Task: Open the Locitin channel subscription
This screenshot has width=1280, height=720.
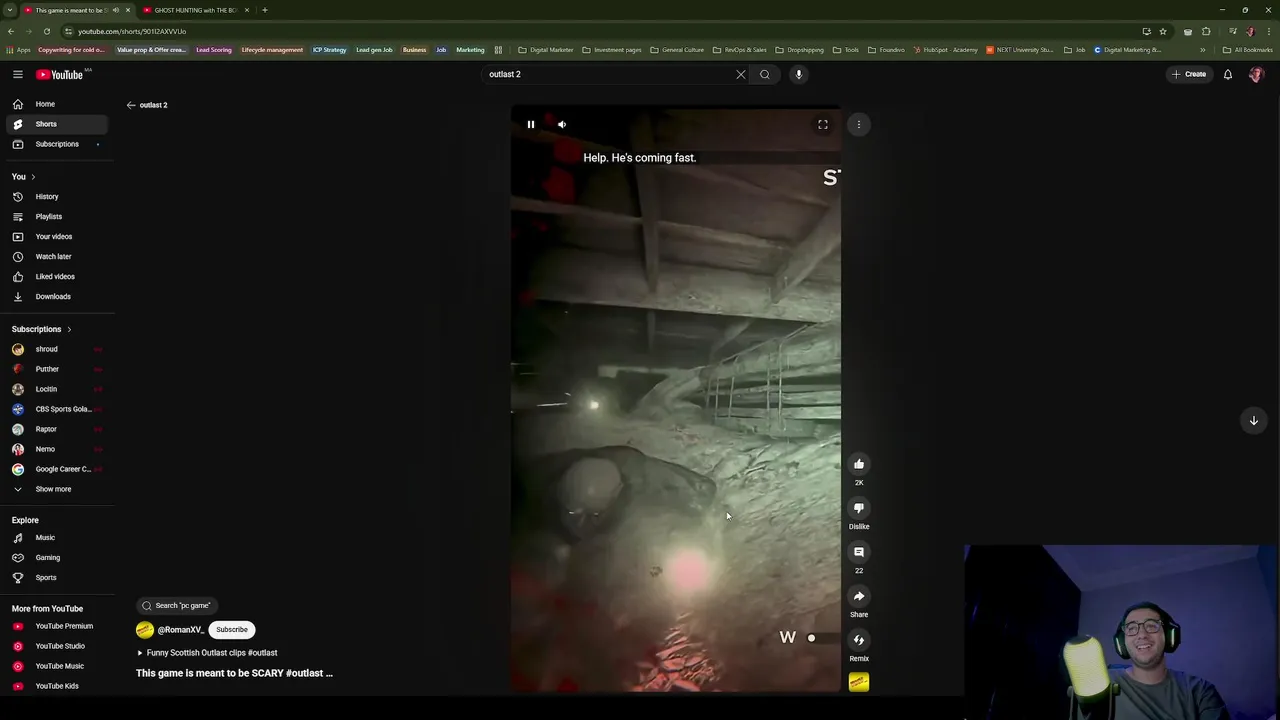Action: pos(57,389)
